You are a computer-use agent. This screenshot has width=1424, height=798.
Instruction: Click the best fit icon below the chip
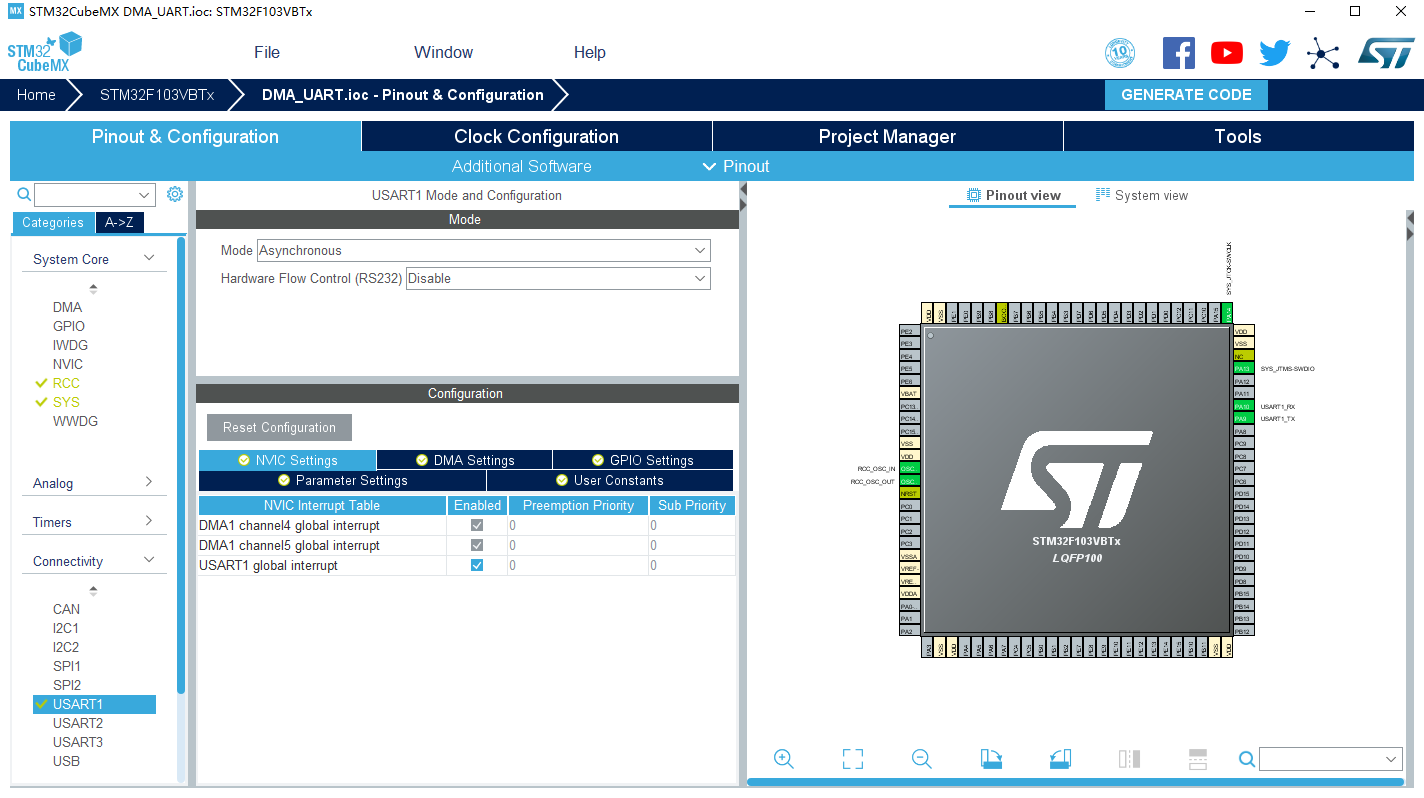click(x=853, y=758)
